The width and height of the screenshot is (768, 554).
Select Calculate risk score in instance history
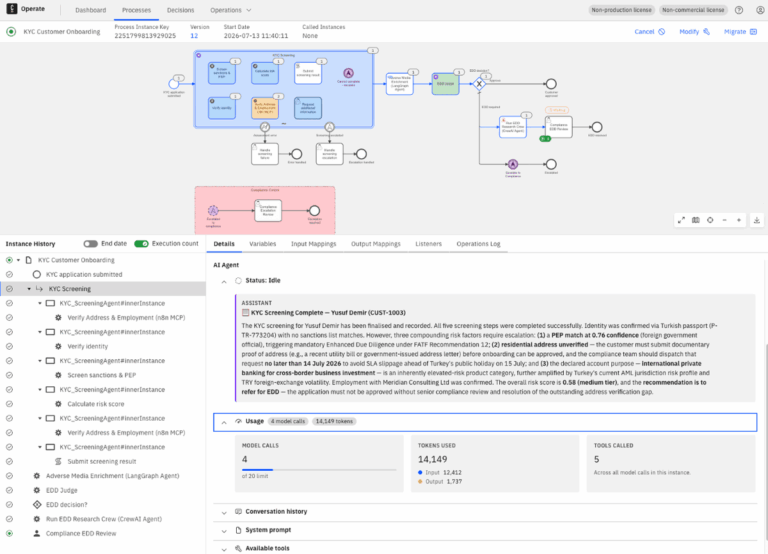tap(96, 404)
